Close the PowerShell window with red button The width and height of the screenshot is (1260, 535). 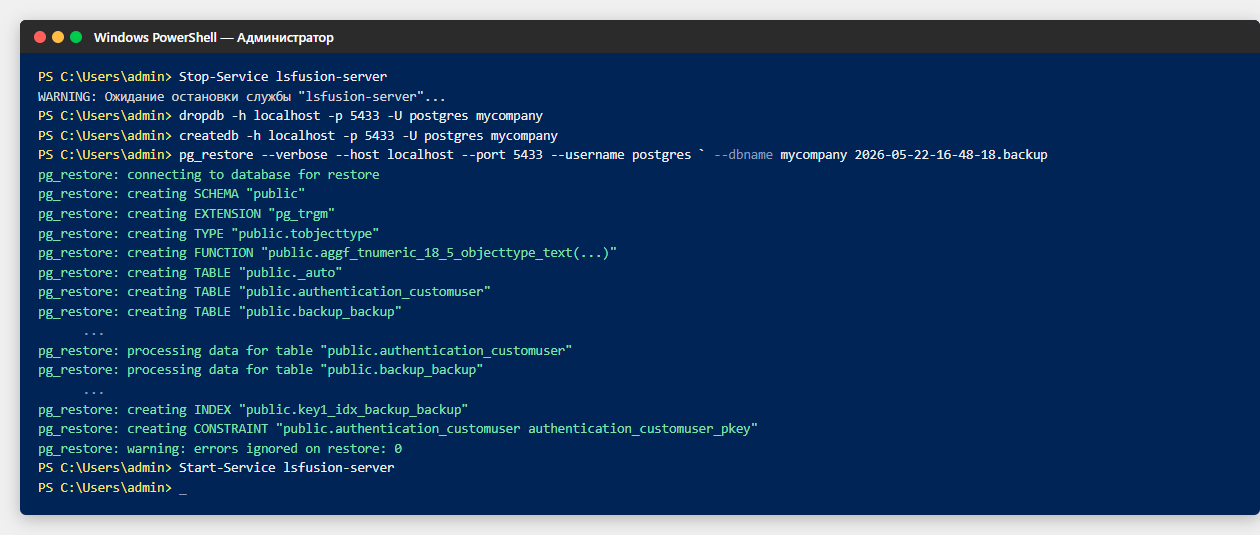40,37
